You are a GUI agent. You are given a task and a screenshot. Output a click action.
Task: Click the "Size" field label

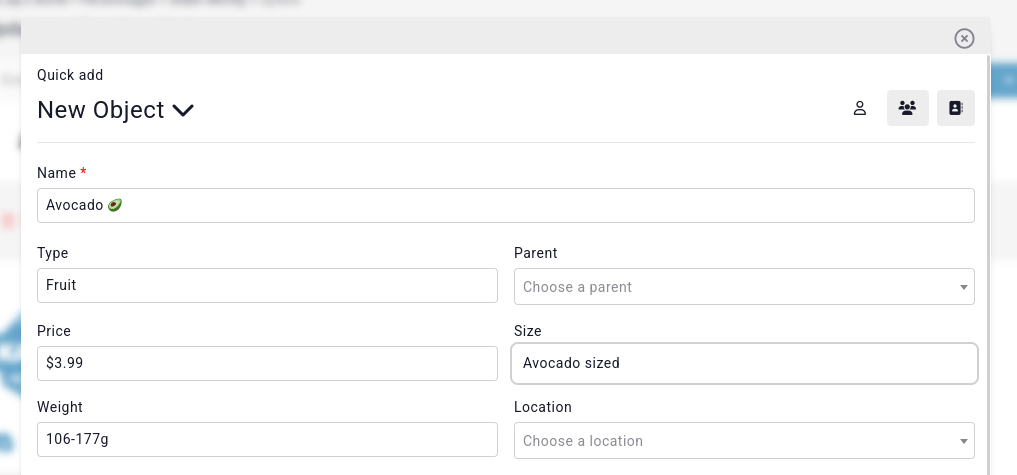click(x=528, y=331)
